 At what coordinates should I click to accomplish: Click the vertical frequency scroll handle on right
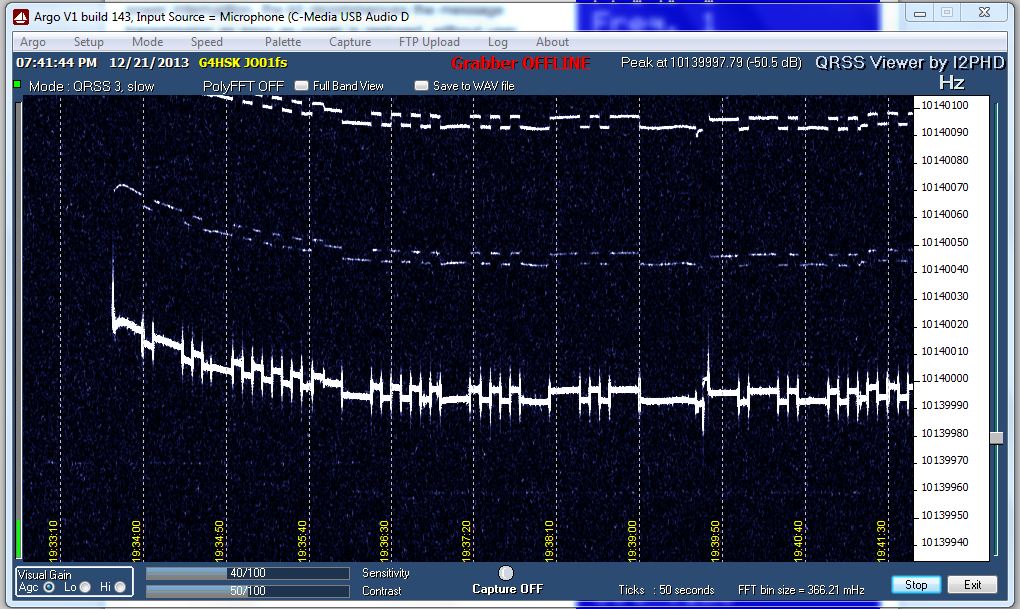click(996, 438)
